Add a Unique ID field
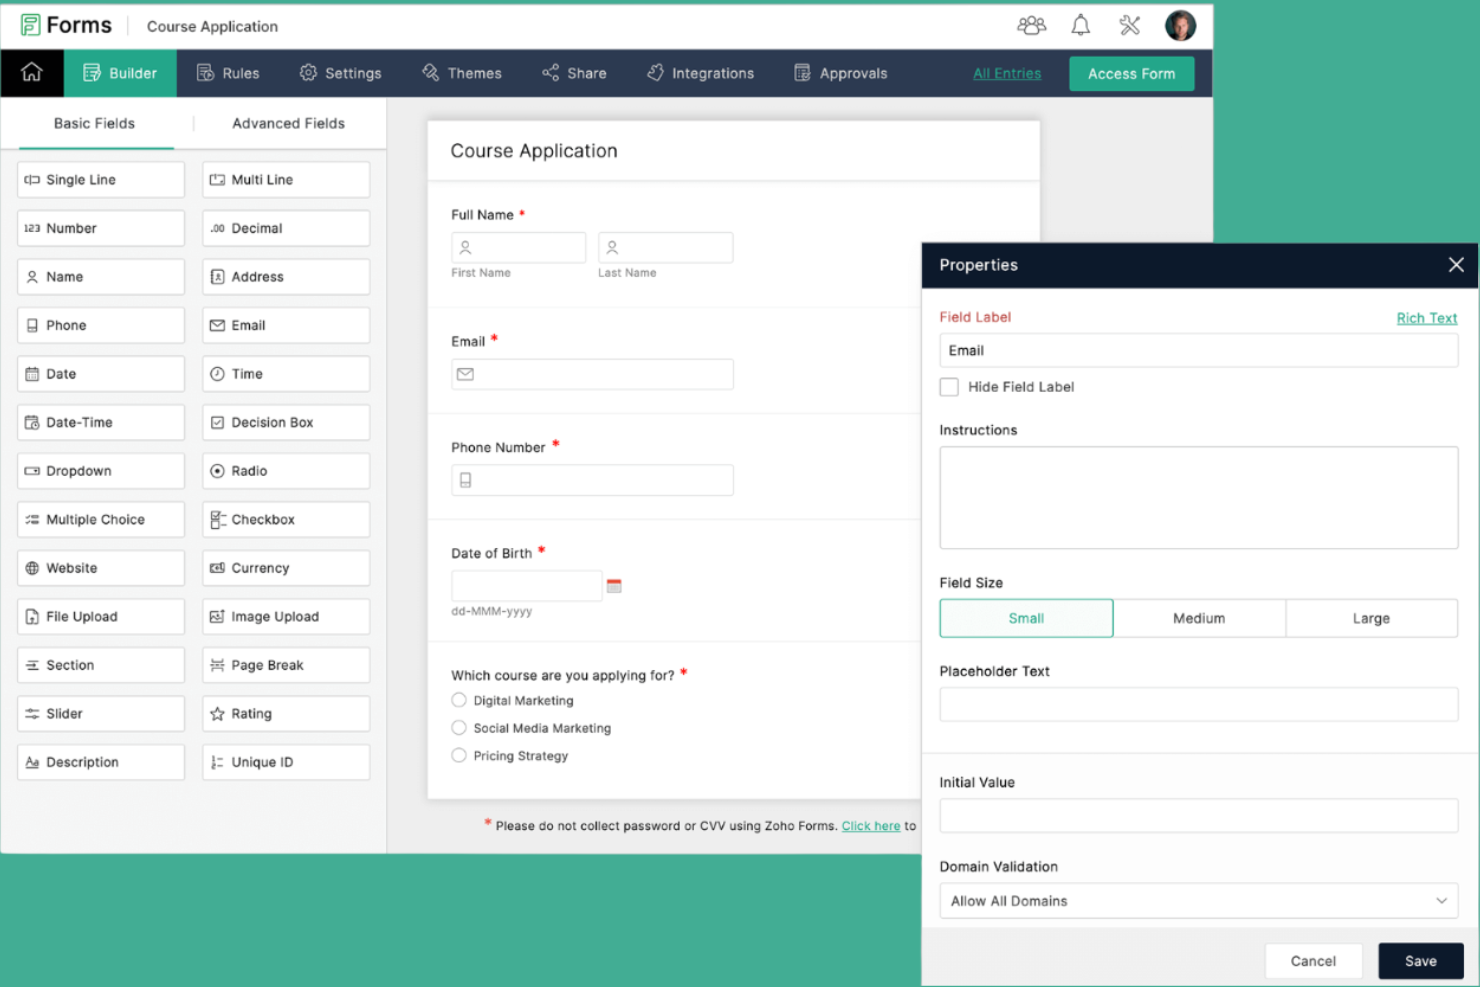1480x987 pixels. pos(286,762)
